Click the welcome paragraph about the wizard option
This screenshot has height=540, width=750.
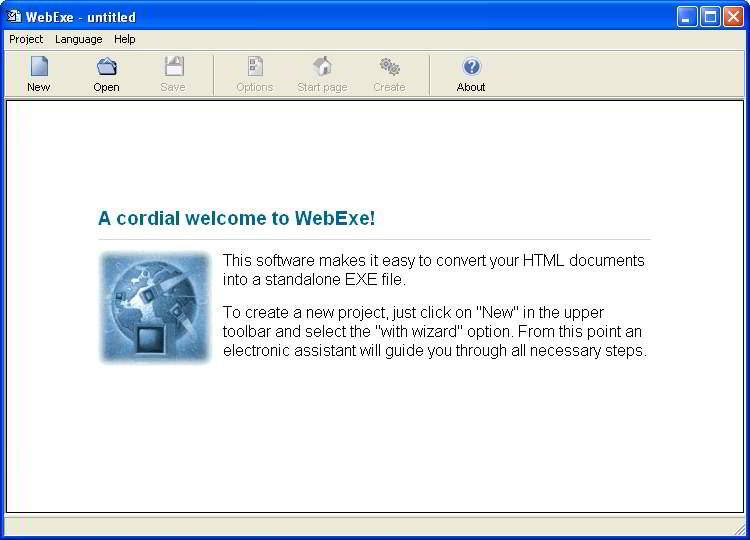[434, 332]
